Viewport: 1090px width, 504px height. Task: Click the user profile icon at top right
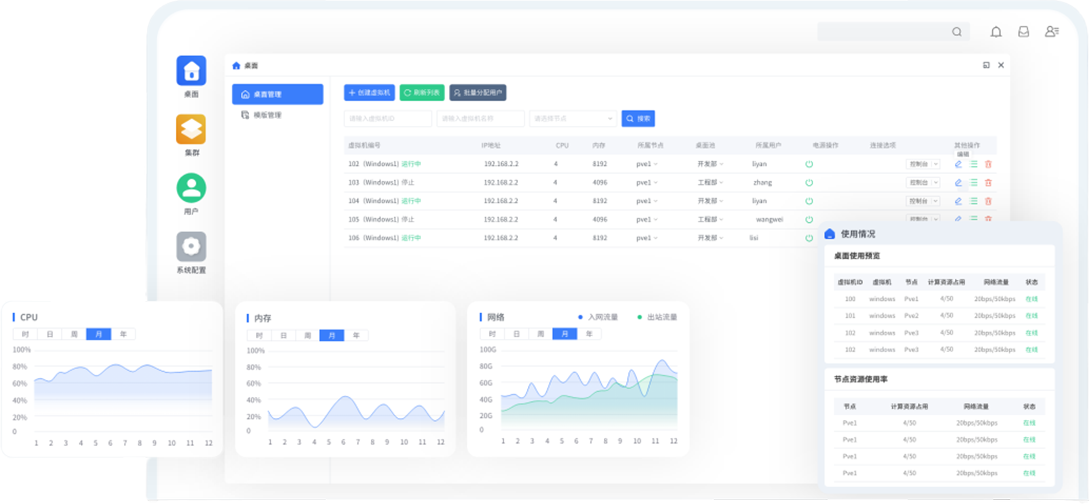click(1051, 32)
